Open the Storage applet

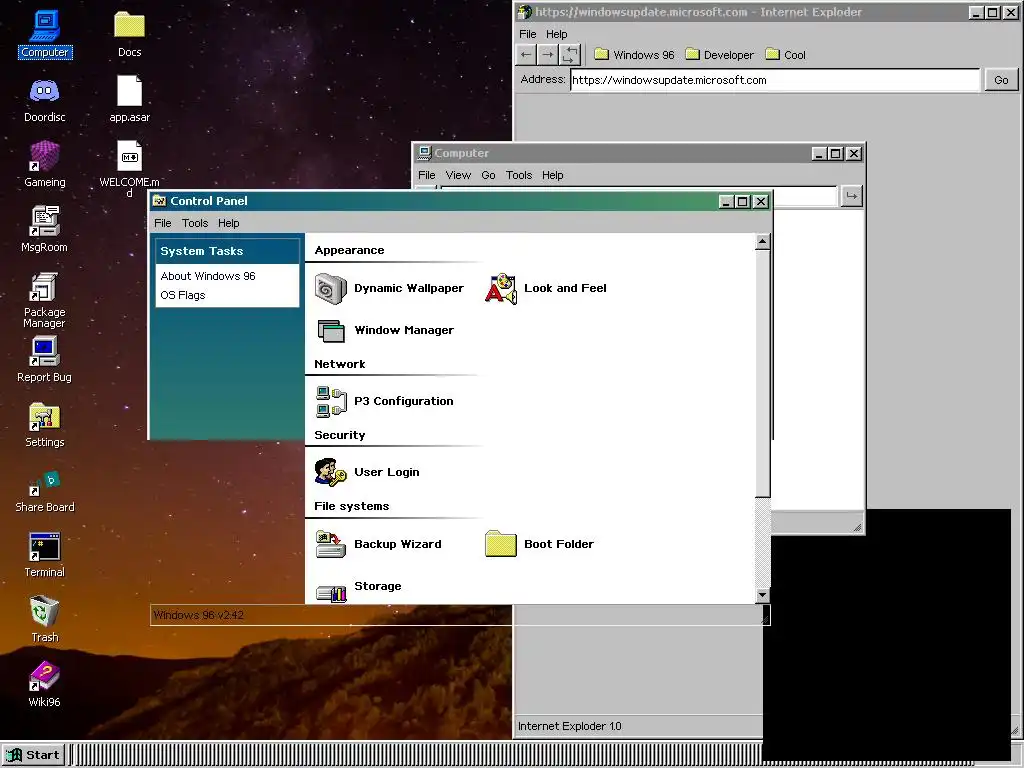(358, 590)
